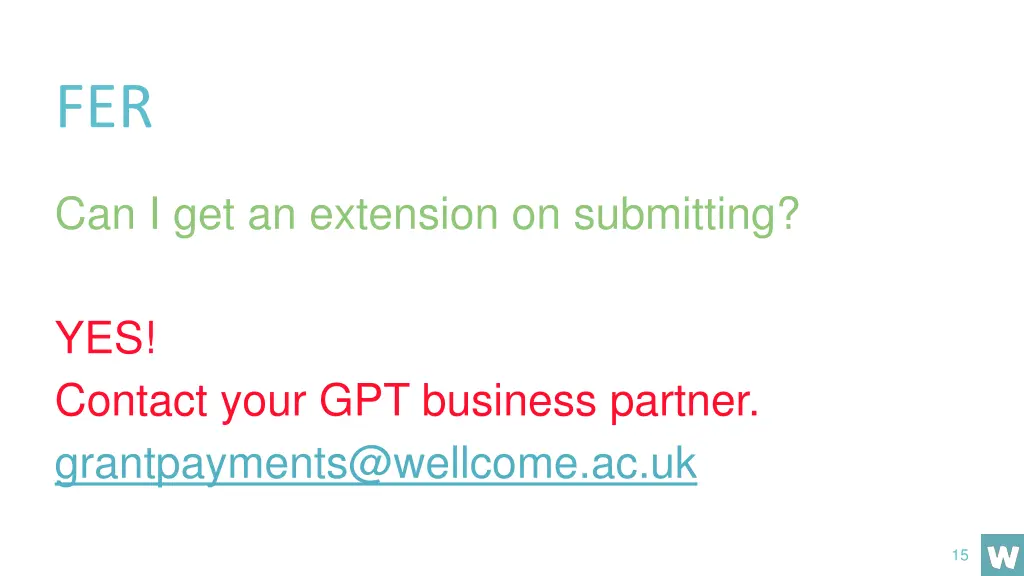Select the word 'Contact' in red text
The image size is (1024, 576).
(x=131, y=400)
